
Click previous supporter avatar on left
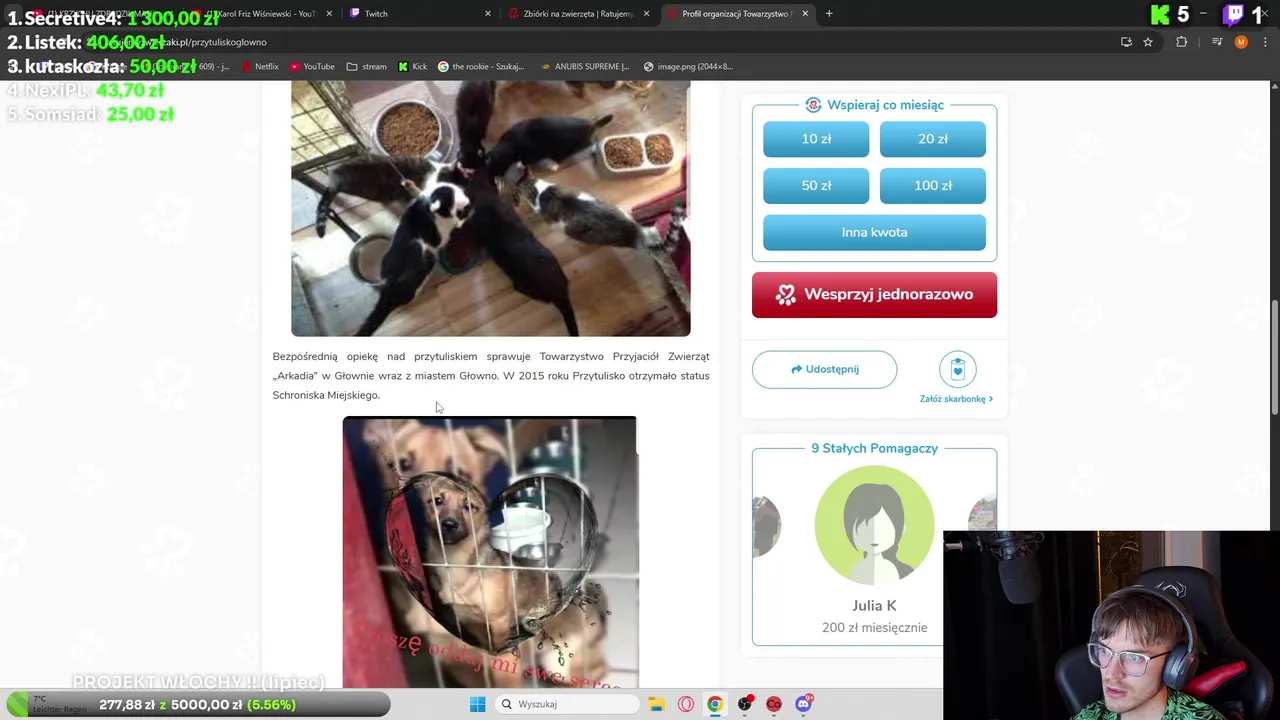tap(767, 525)
